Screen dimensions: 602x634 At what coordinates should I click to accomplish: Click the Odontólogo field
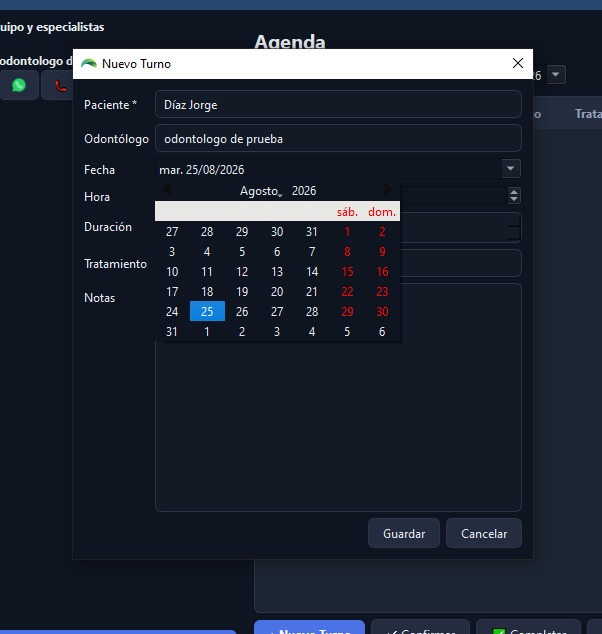pyautogui.click(x=338, y=139)
